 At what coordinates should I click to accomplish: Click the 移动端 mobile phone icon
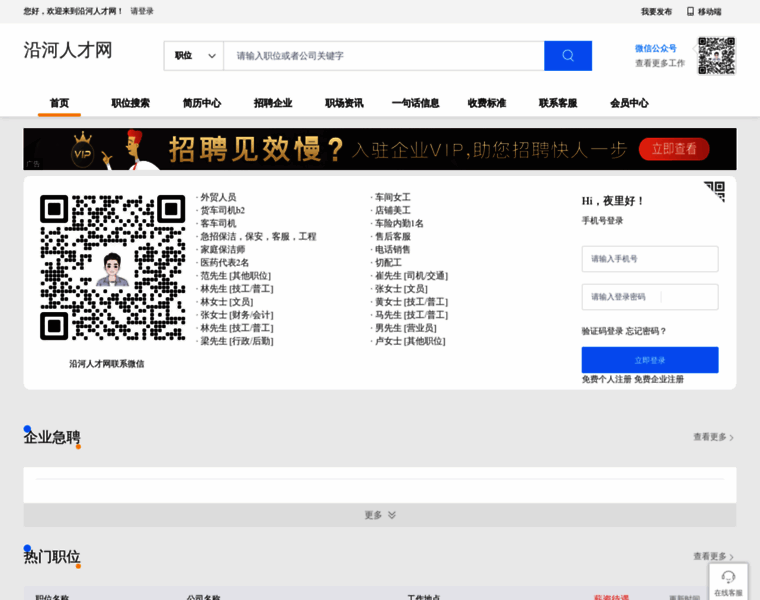(690, 12)
